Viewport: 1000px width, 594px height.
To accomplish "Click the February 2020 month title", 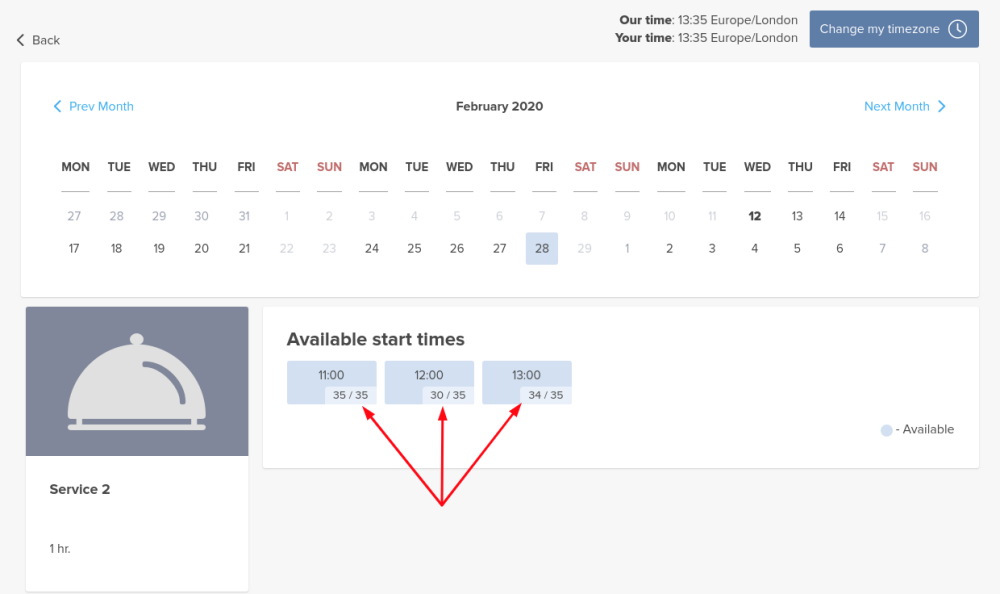I will (x=499, y=106).
